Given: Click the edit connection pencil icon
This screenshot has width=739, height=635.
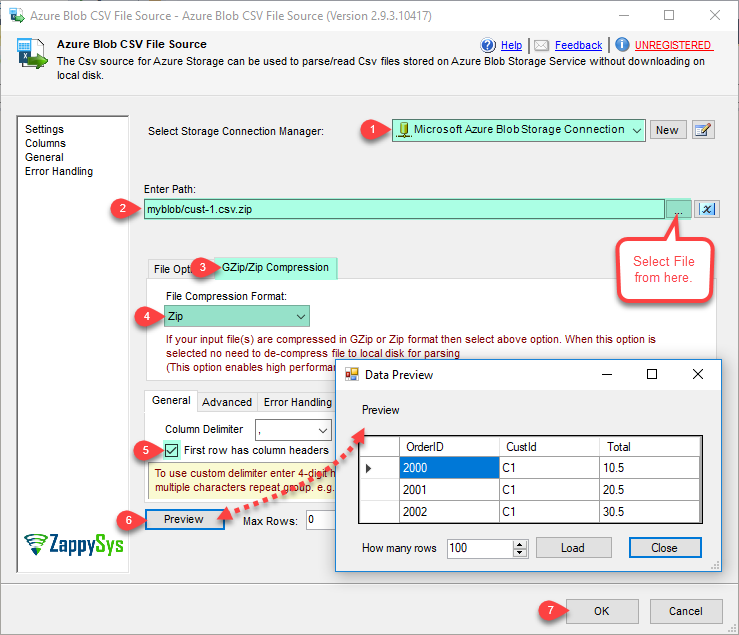Looking at the screenshot, I should [x=703, y=130].
